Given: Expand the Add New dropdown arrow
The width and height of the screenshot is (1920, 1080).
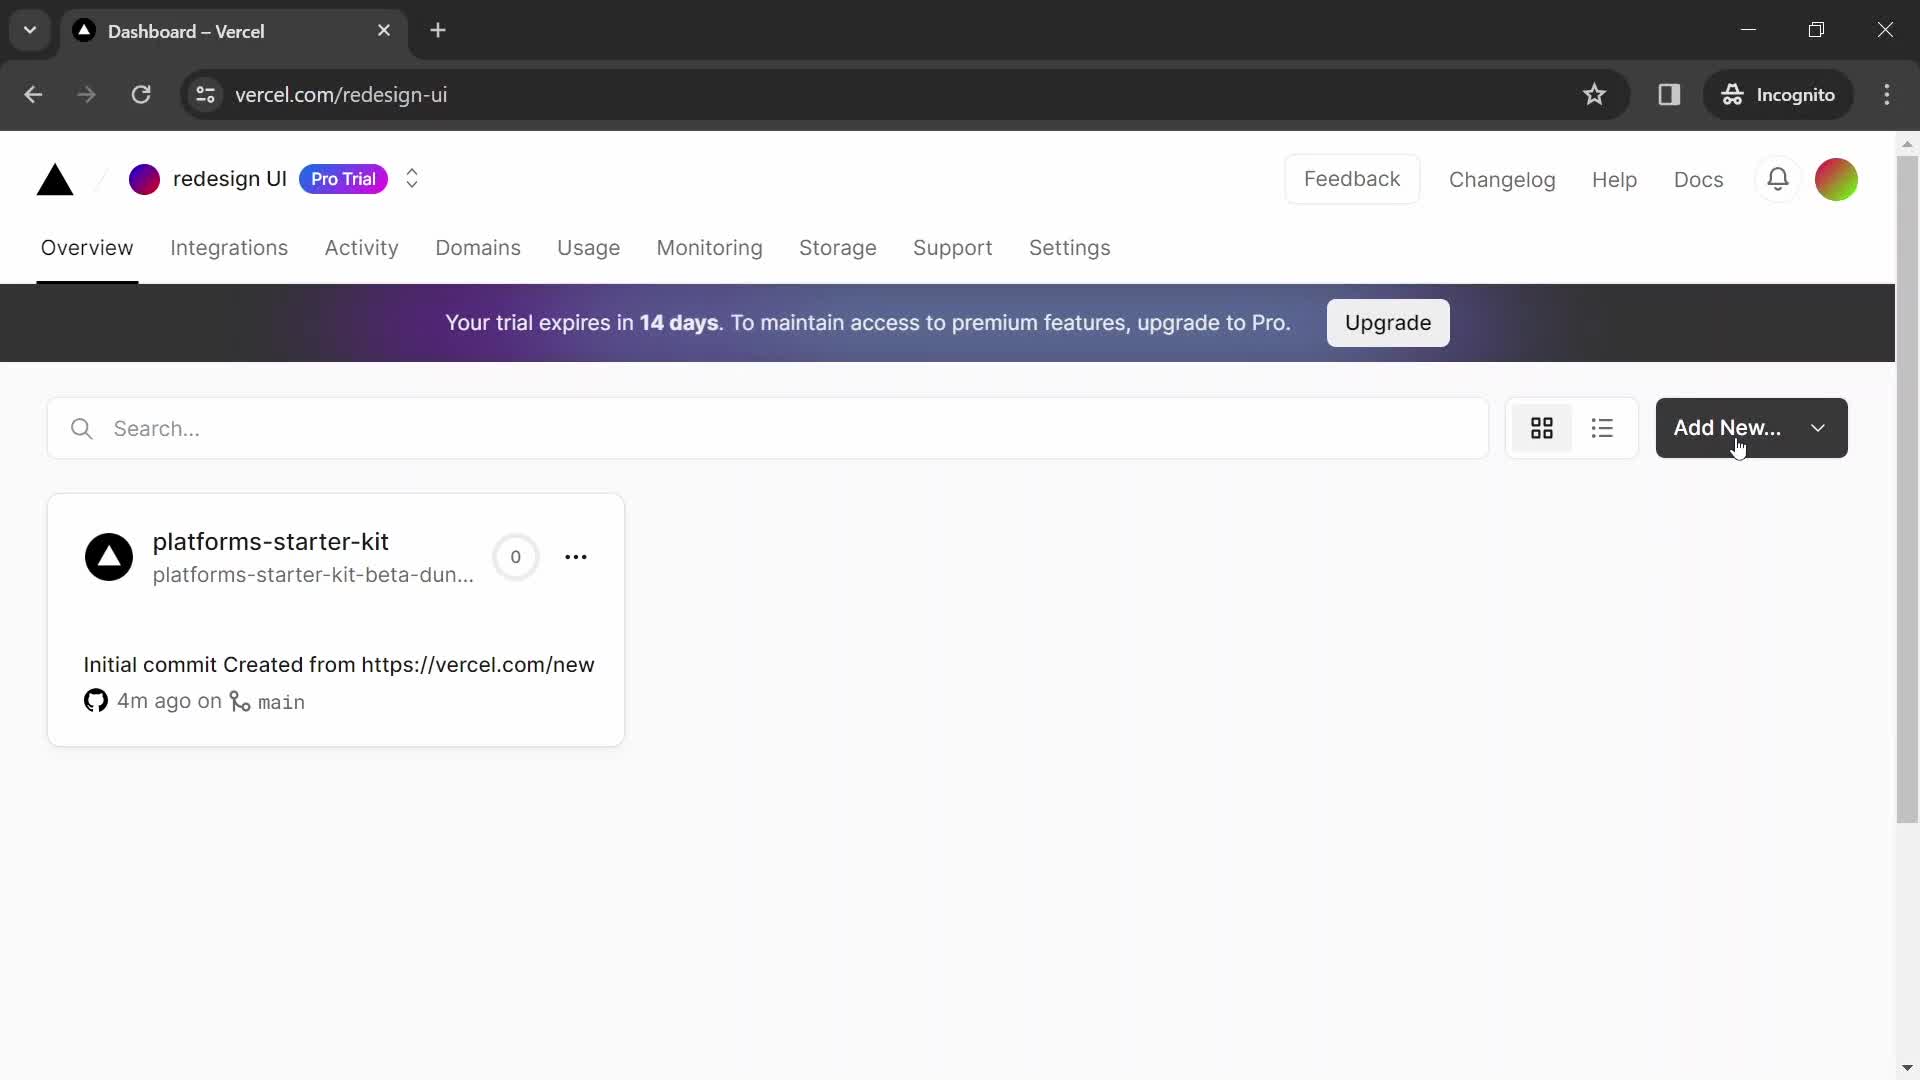Looking at the screenshot, I should point(1818,428).
